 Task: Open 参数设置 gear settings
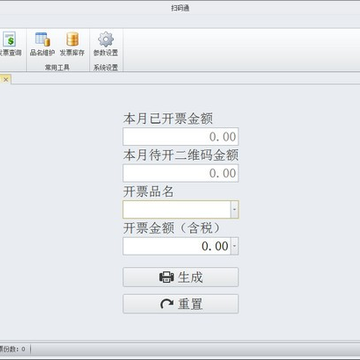[106, 44]
